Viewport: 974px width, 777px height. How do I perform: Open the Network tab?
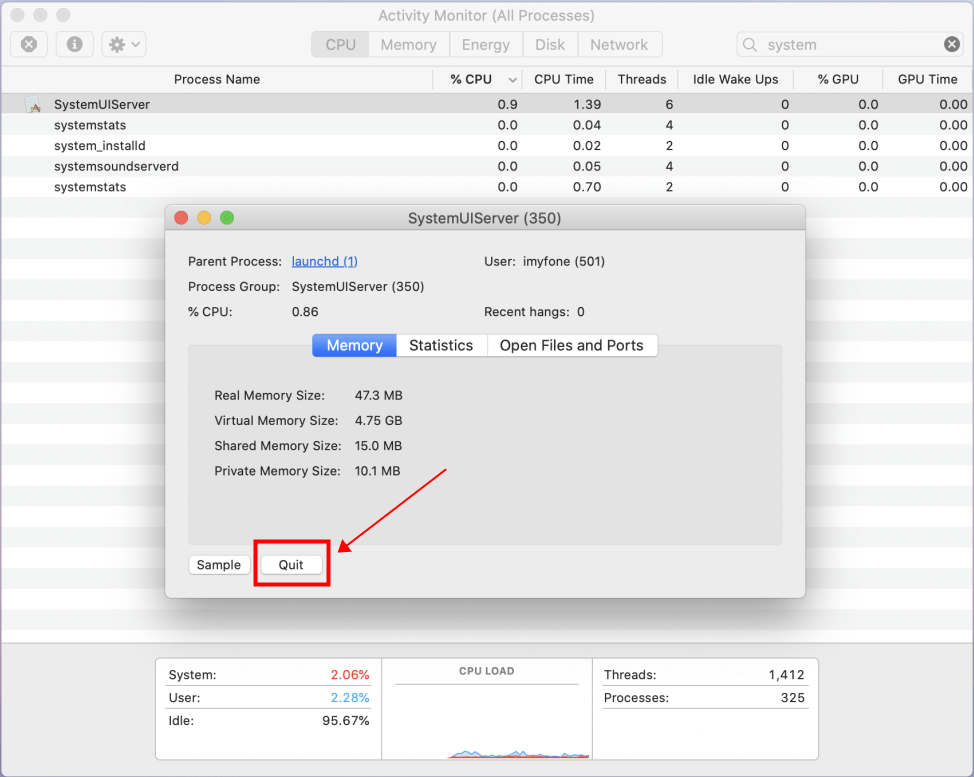coord(620,44)
